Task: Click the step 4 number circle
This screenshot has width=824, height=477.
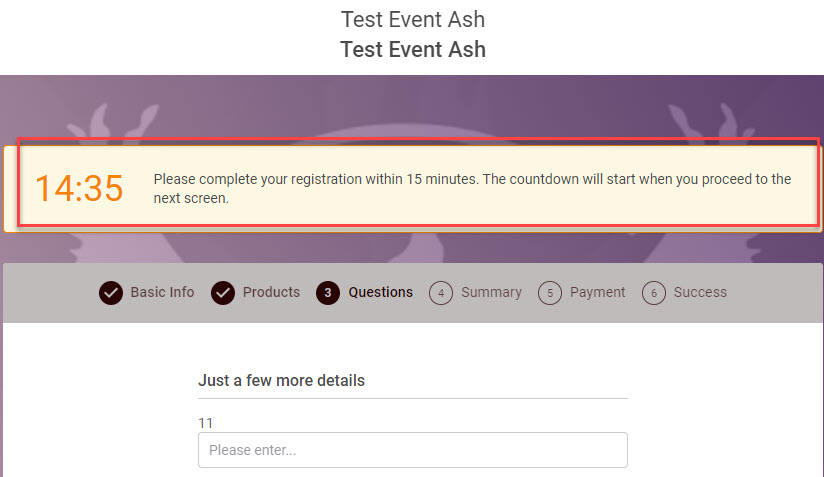Action: click(x=441, y=293)
